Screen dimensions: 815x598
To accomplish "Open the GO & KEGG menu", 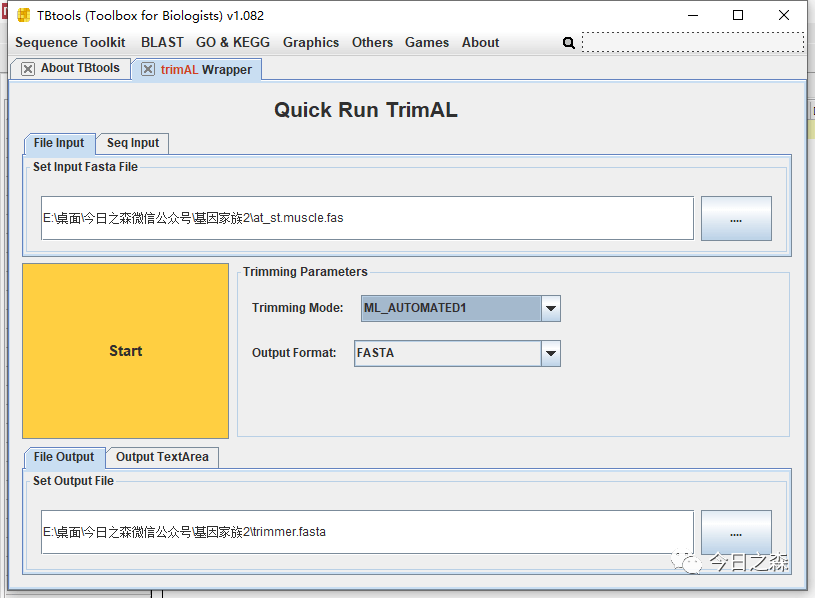I will coord(233,43).
